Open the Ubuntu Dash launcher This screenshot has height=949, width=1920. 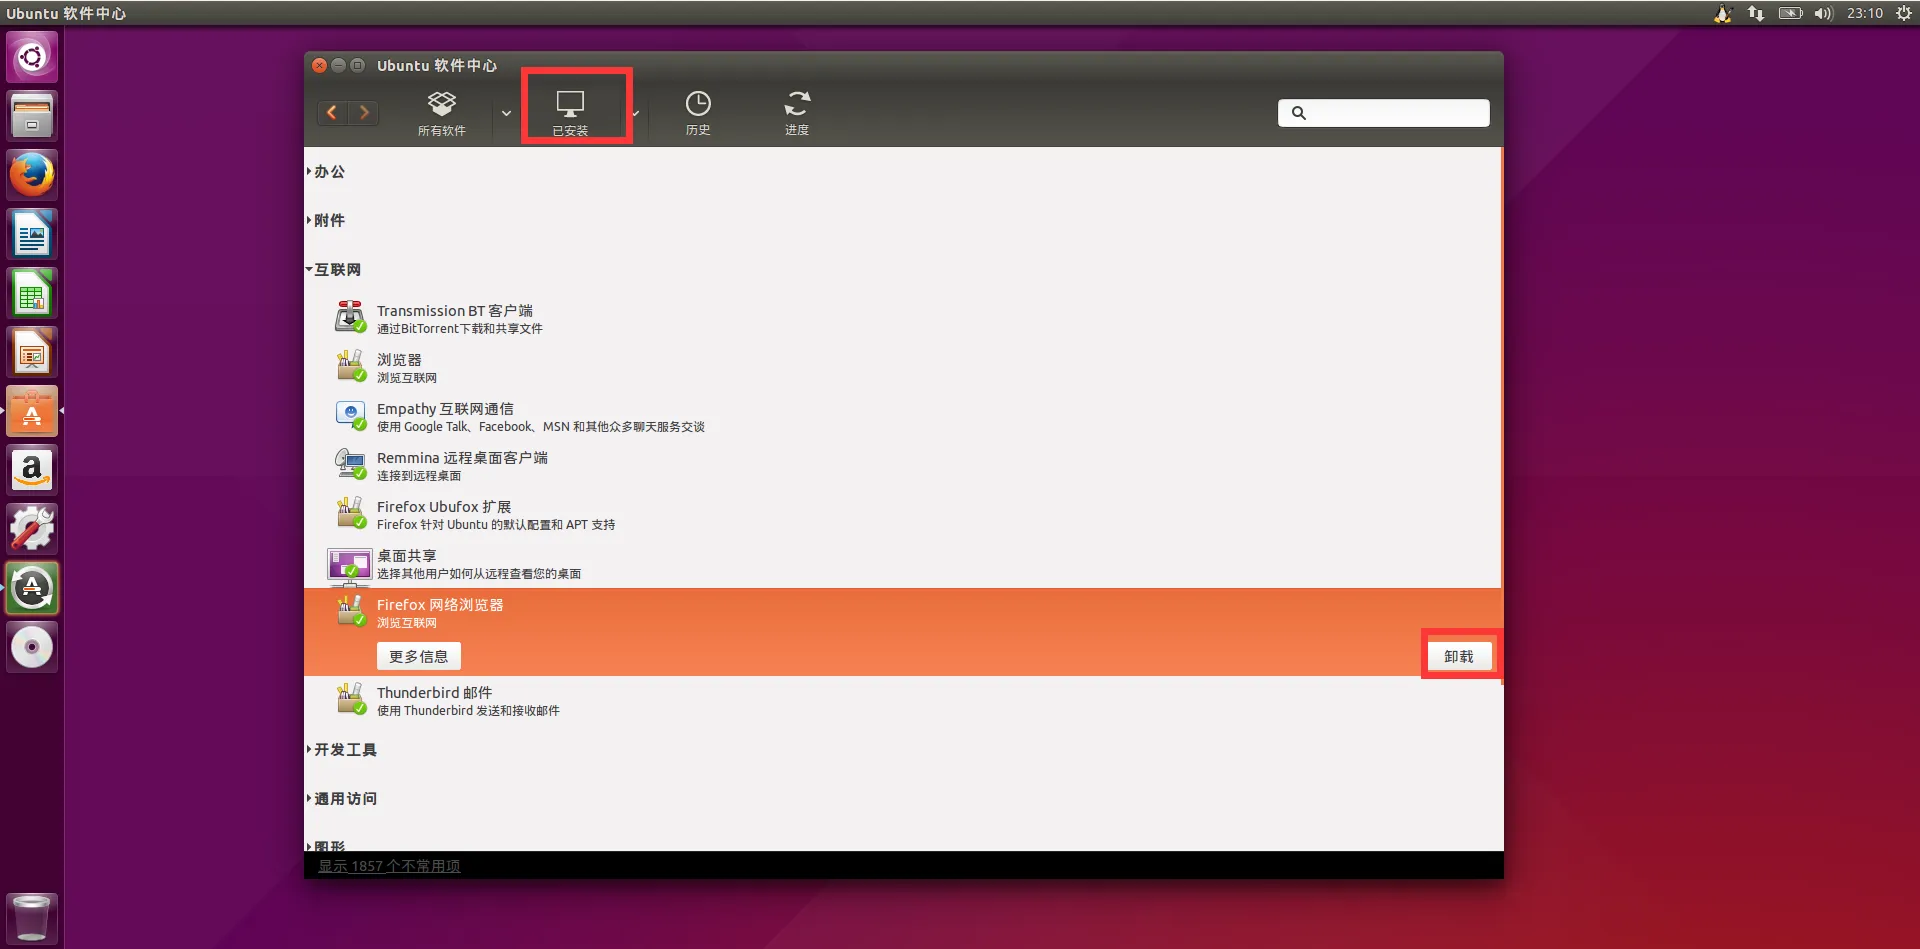pos(32,57)
